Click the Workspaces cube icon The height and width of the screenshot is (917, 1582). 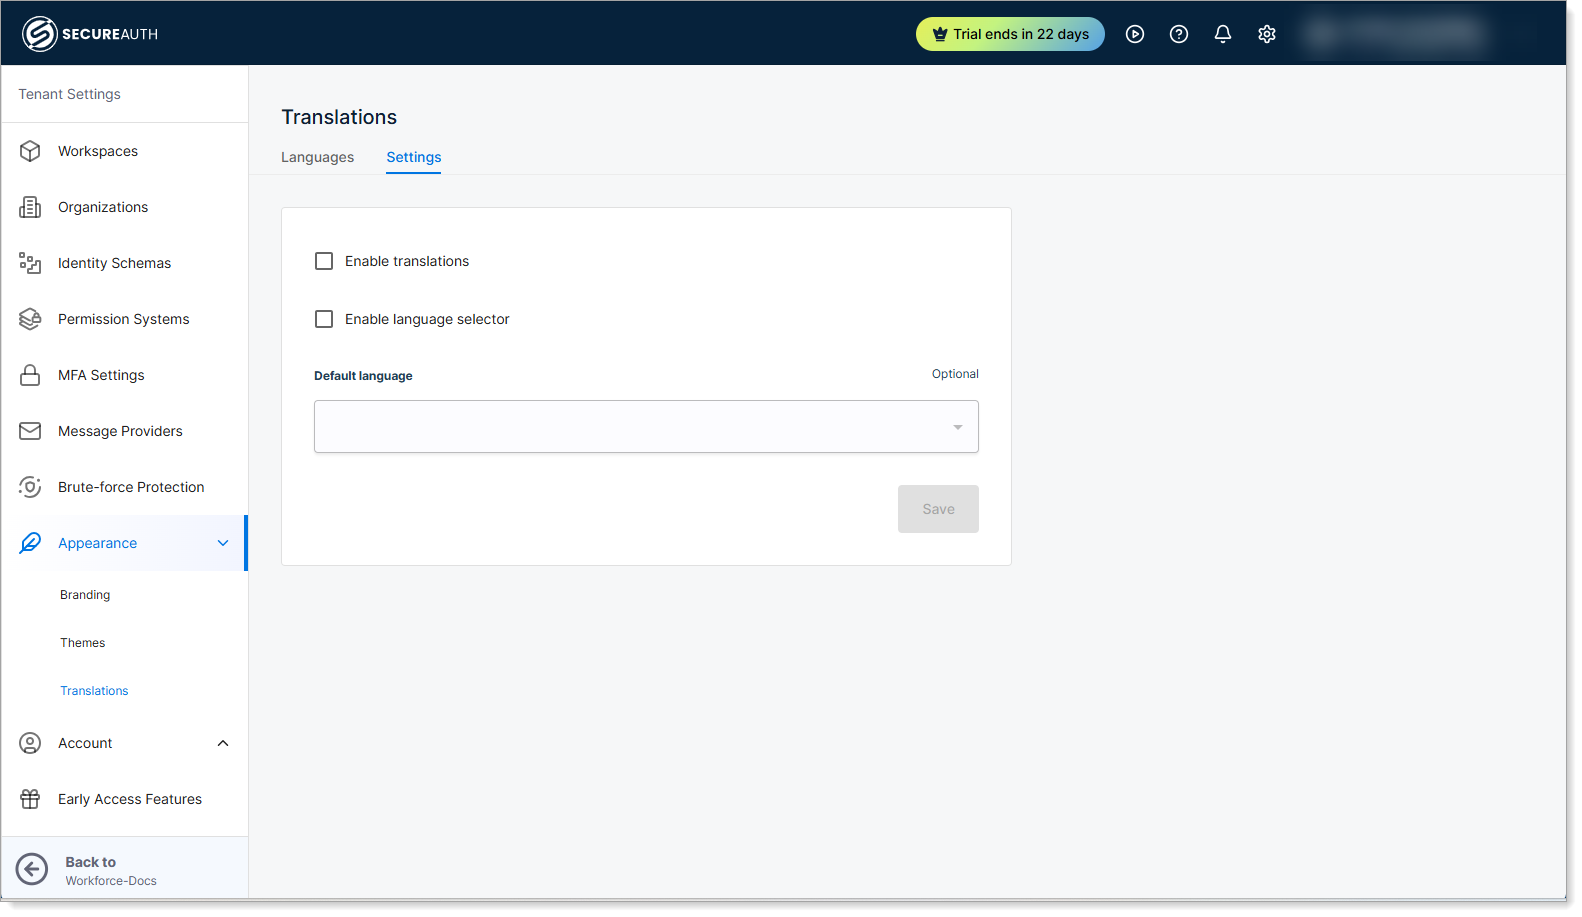pos(30,151)
